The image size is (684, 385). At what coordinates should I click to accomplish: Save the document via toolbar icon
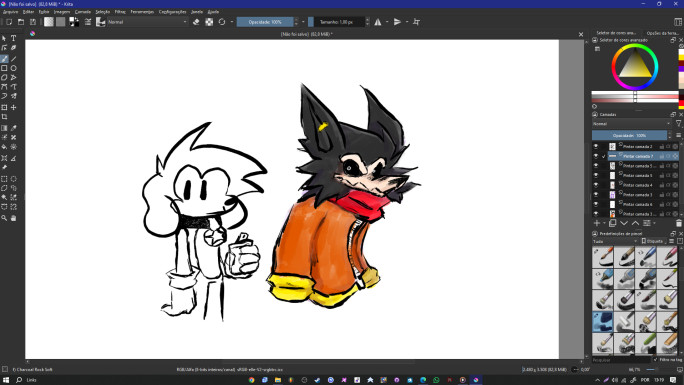coord(33,22)
